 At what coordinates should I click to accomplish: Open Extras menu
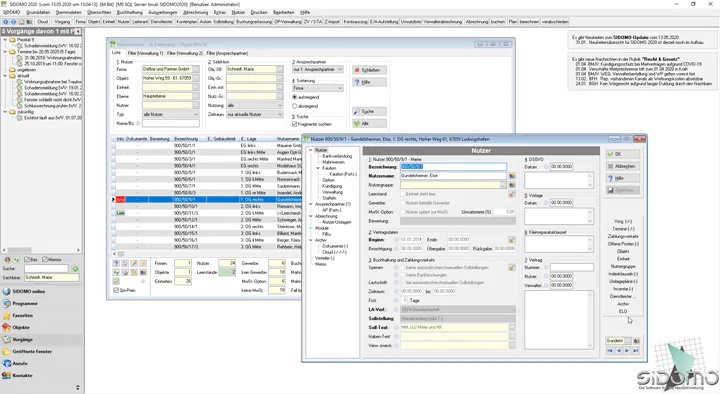click(220, 12)
